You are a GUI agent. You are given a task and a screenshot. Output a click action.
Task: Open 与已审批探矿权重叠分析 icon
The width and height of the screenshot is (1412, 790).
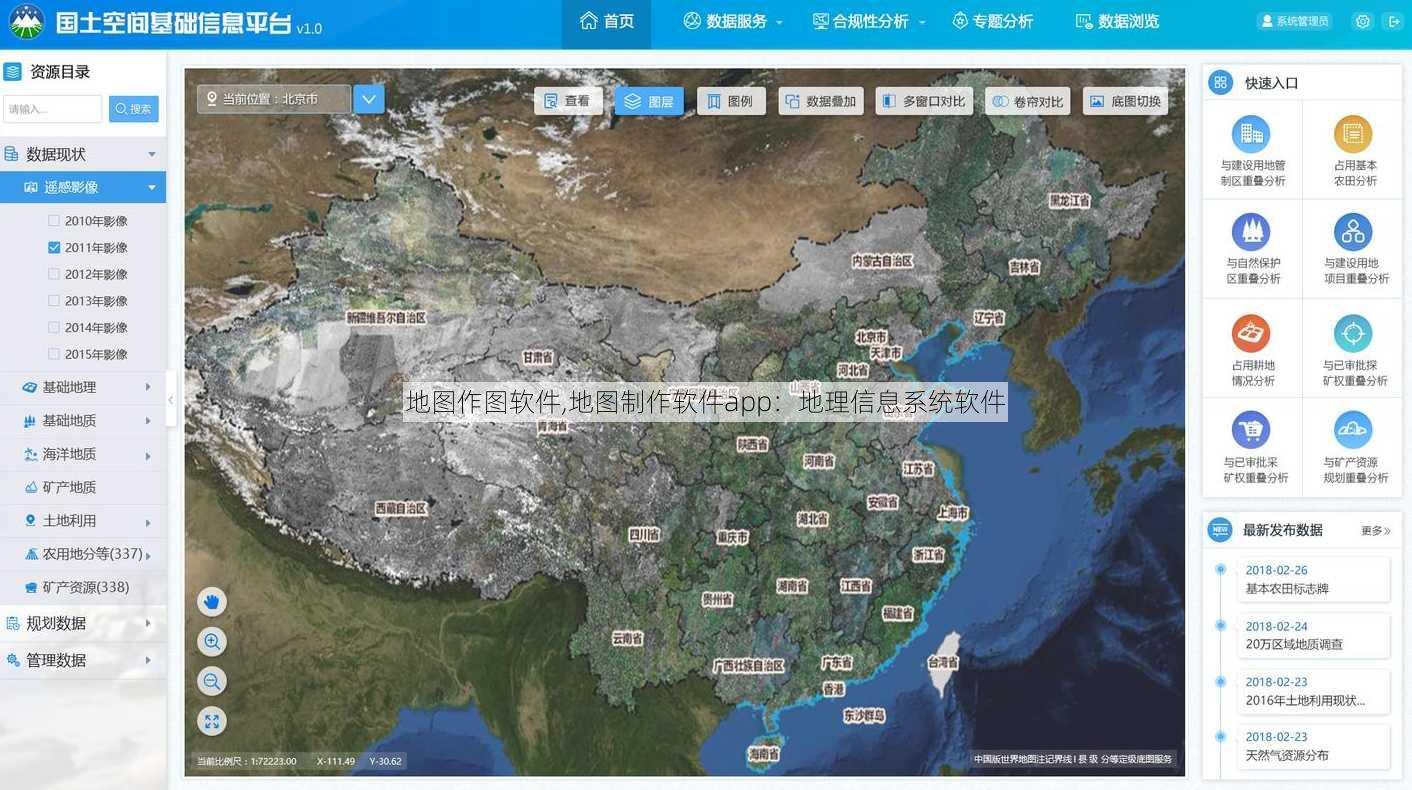click(x=1352, y=333)
